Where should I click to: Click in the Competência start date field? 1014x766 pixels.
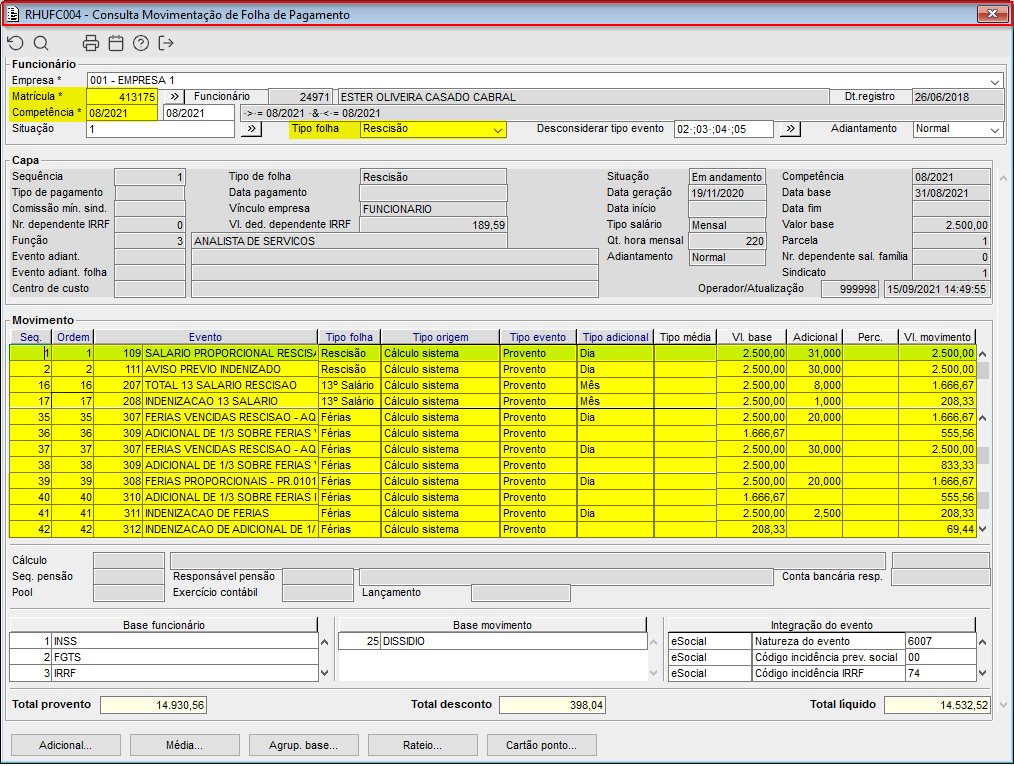122,113
